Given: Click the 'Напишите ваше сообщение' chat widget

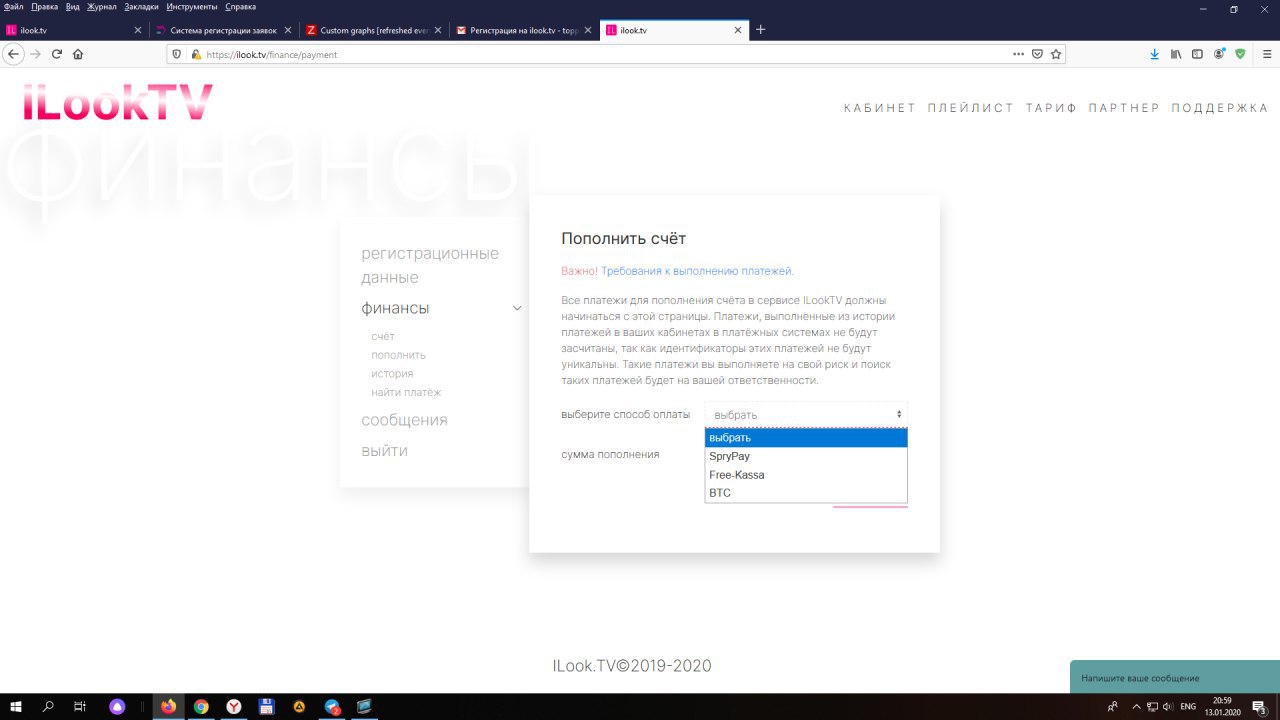Looking at the screenshot, I should pos(1175,677).
